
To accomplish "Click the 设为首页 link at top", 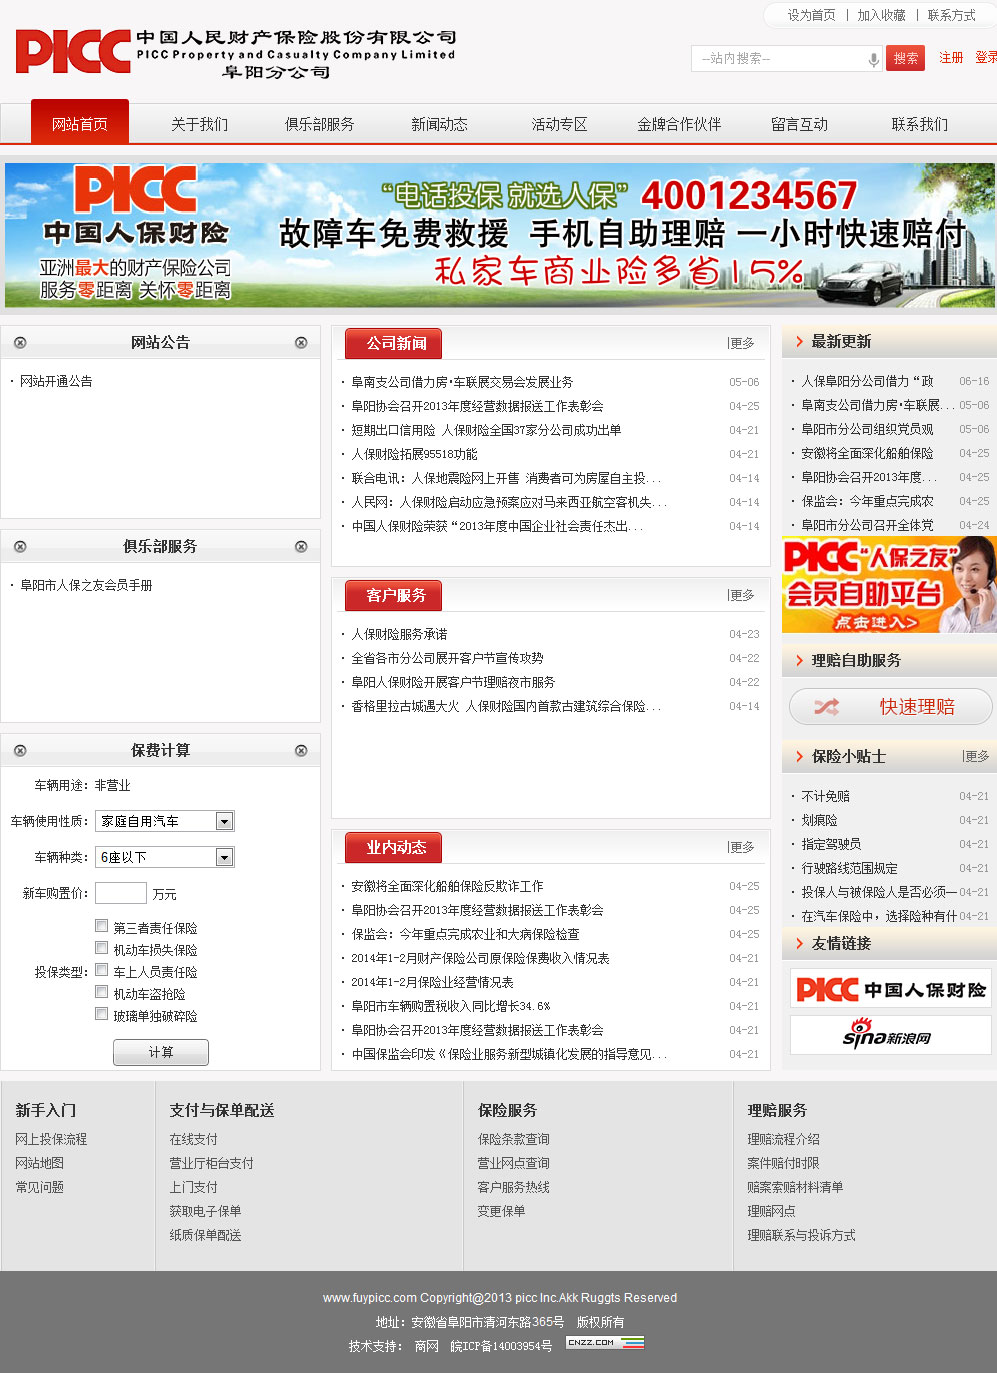I will click(811, 15).
